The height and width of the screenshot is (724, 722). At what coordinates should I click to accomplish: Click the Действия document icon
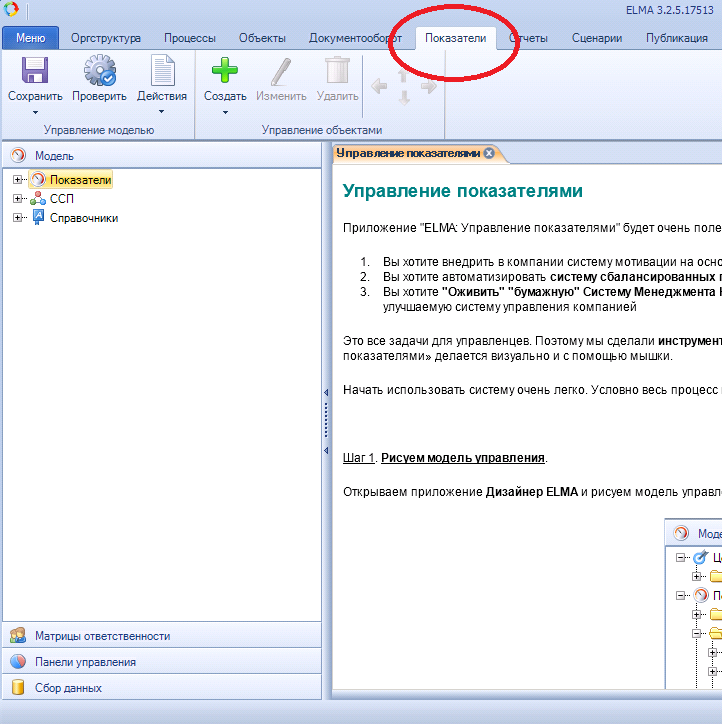click(162, 71)
